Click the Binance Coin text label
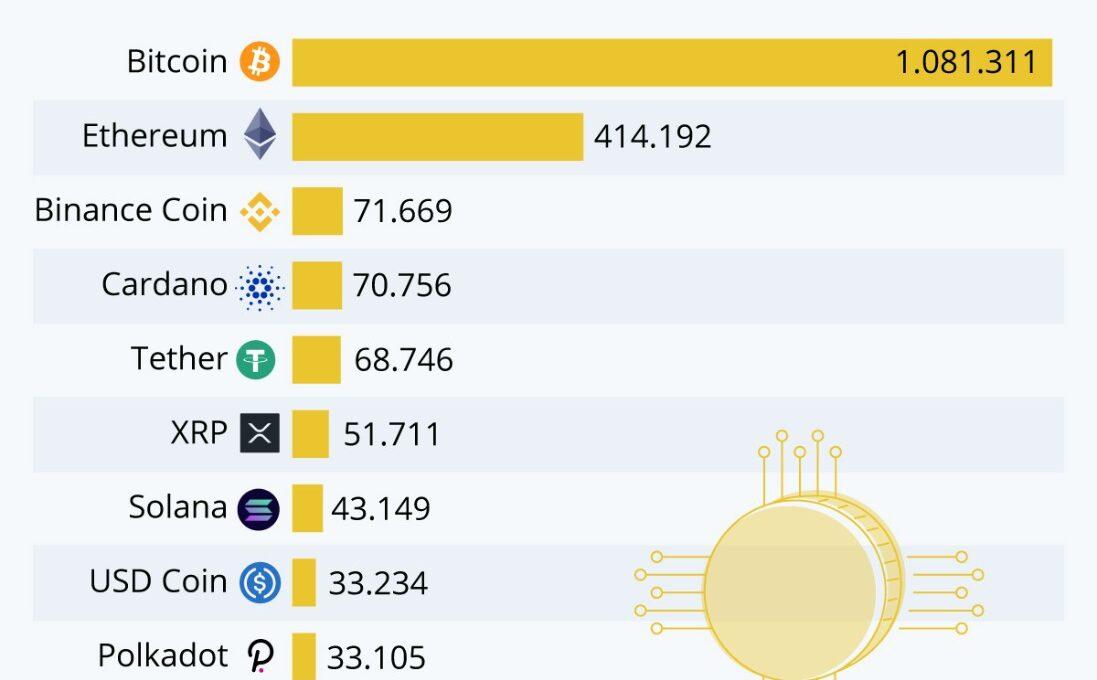 tap(131, 210)
